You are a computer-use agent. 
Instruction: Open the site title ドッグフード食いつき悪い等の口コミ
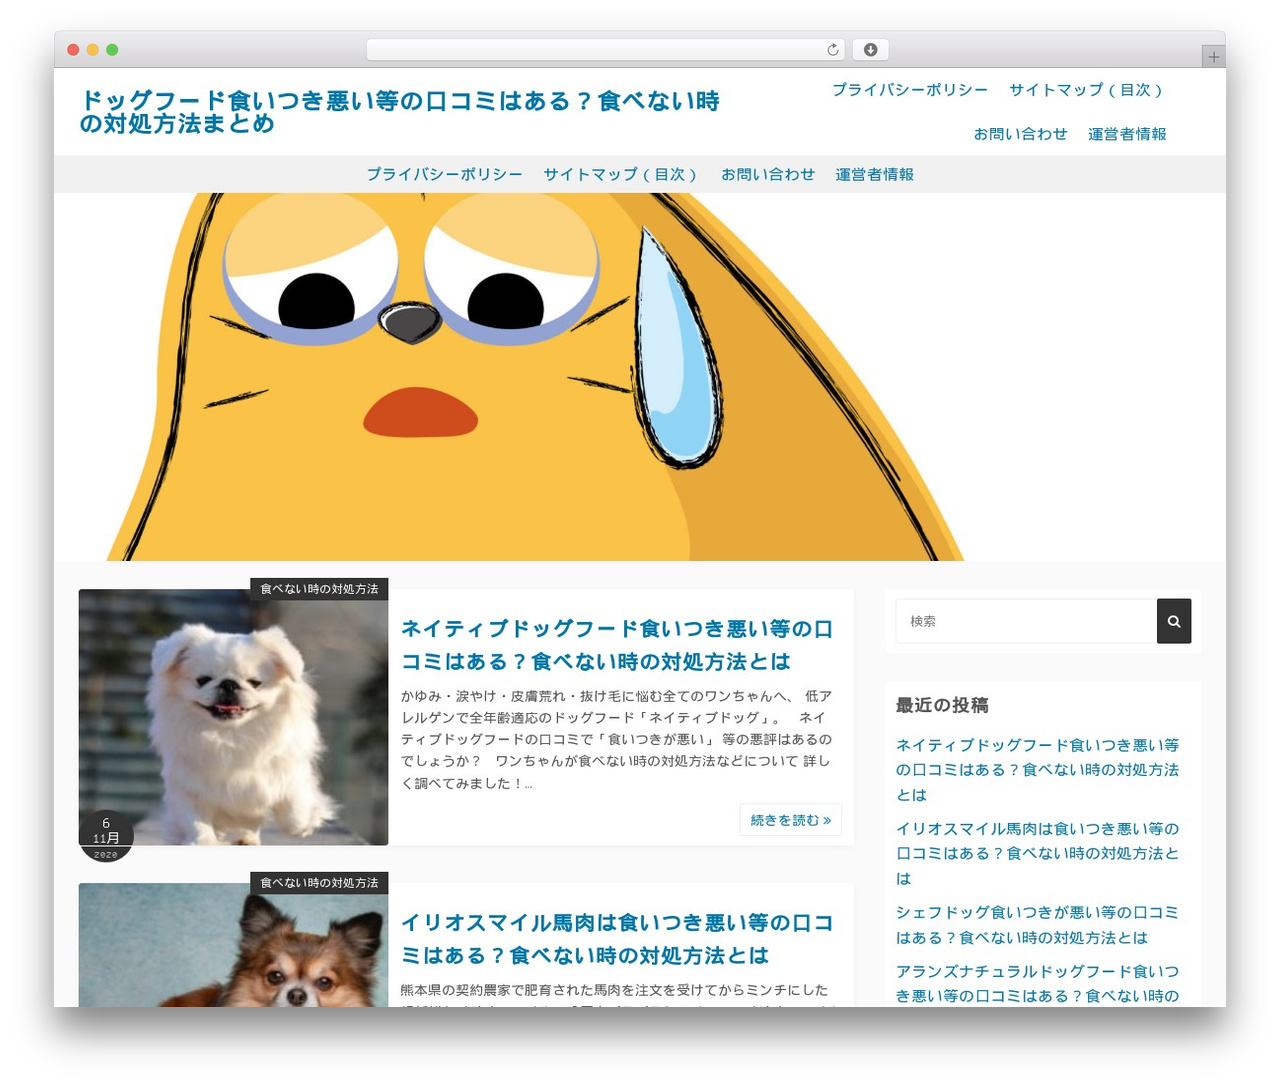(400, 112)
